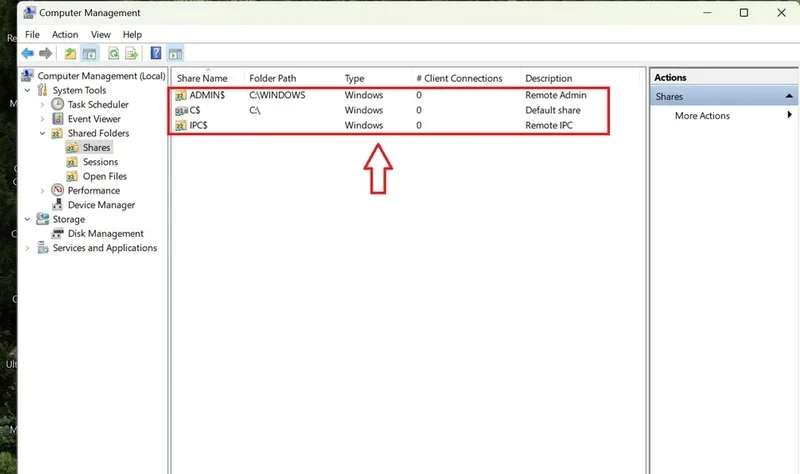Screen dimensions: 800x474
Task: Toggle Show/Hide Console Tree toolbar button
Action: (x=90, y=53)
